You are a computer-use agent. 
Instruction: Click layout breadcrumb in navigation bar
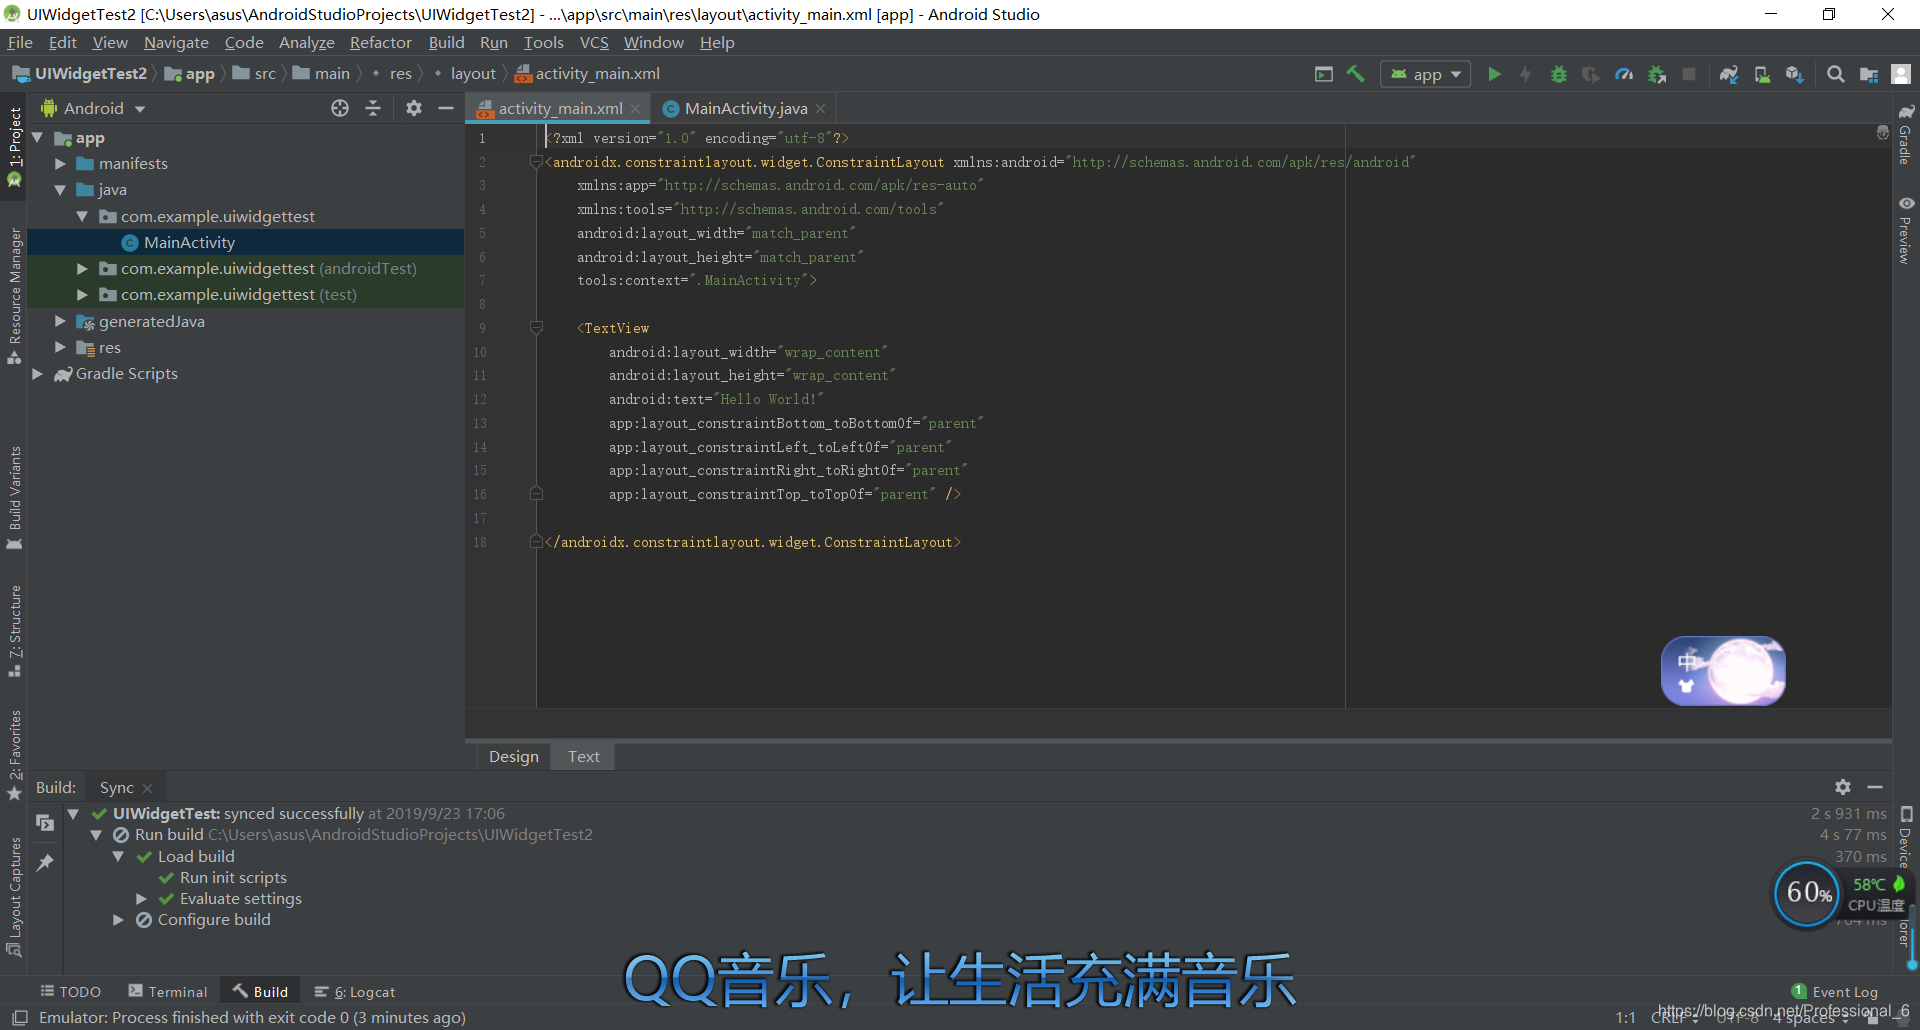pos(473,74)
